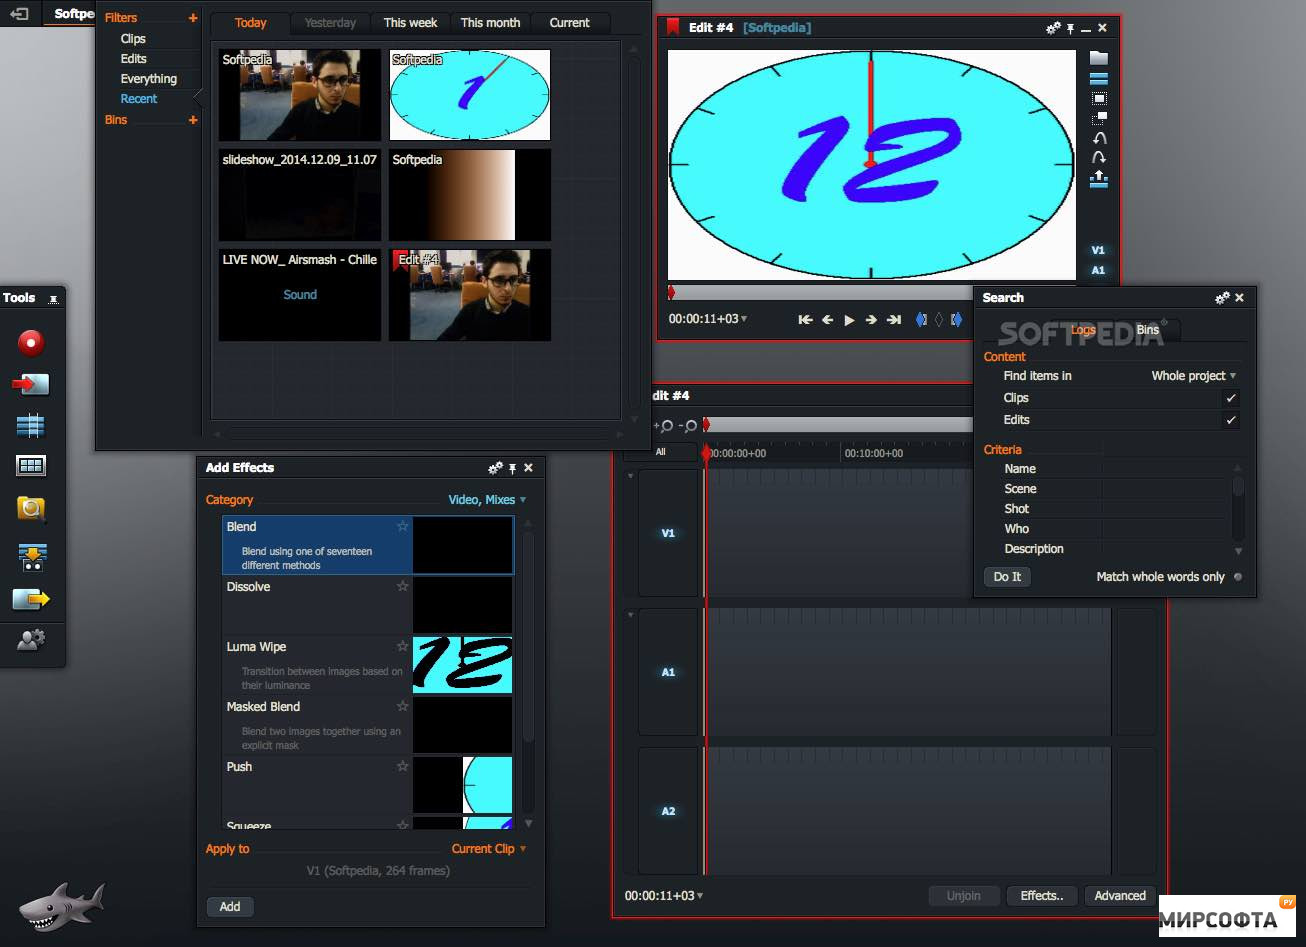Click the blue striped timeline tool icon
1306x947 pixels.
[31, 426]
